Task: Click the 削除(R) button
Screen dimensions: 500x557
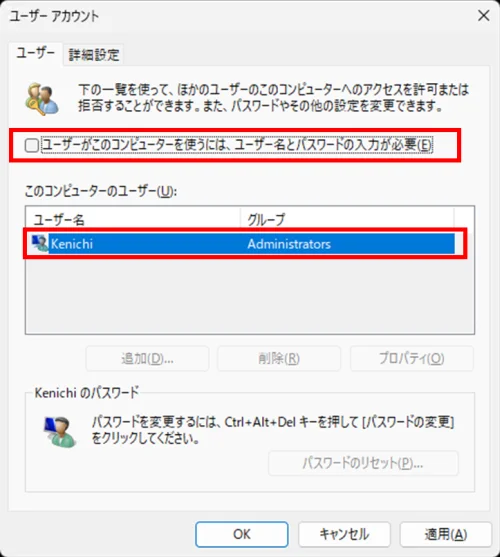Action: 279,358
